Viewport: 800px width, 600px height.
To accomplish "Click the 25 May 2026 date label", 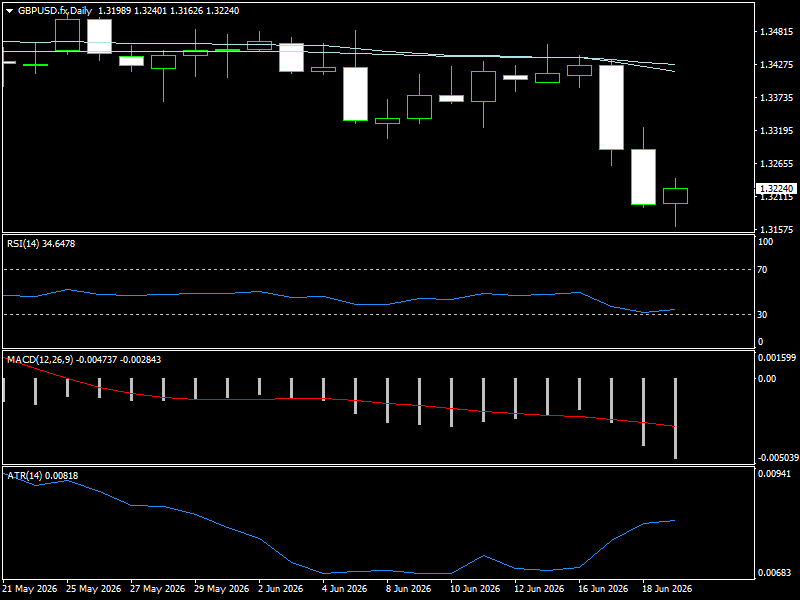I will [x=94, y=589].
